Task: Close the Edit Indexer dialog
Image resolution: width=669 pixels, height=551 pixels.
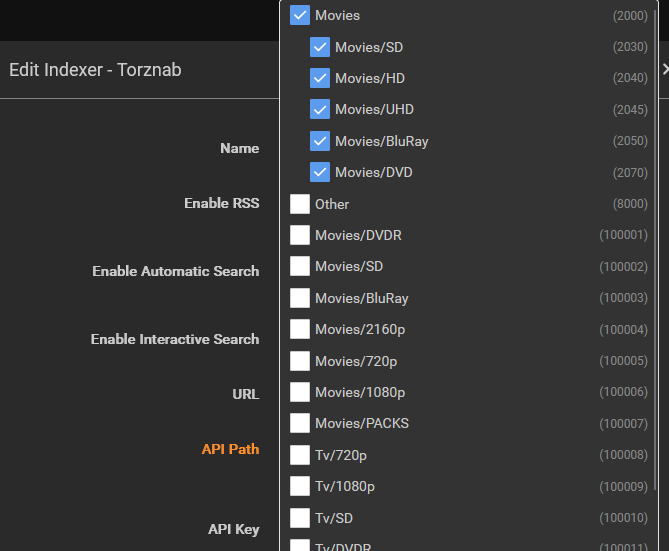Action: [665, 69]
